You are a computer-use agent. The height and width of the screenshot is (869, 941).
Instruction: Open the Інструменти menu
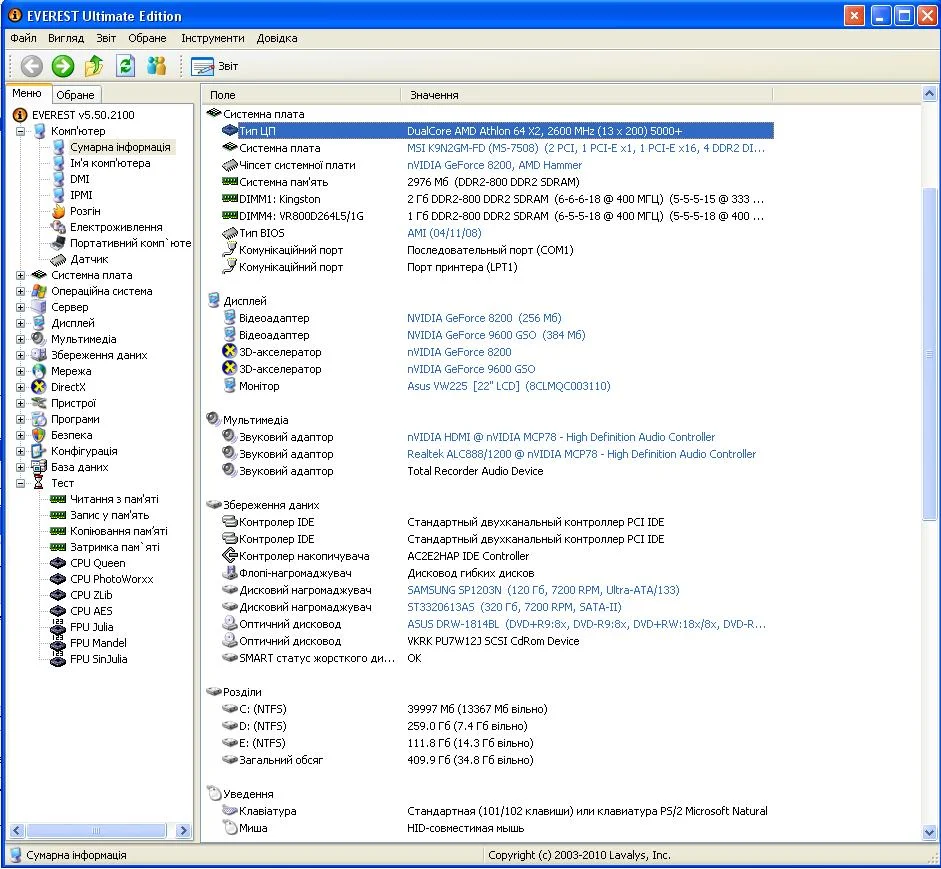coord(212,38)
